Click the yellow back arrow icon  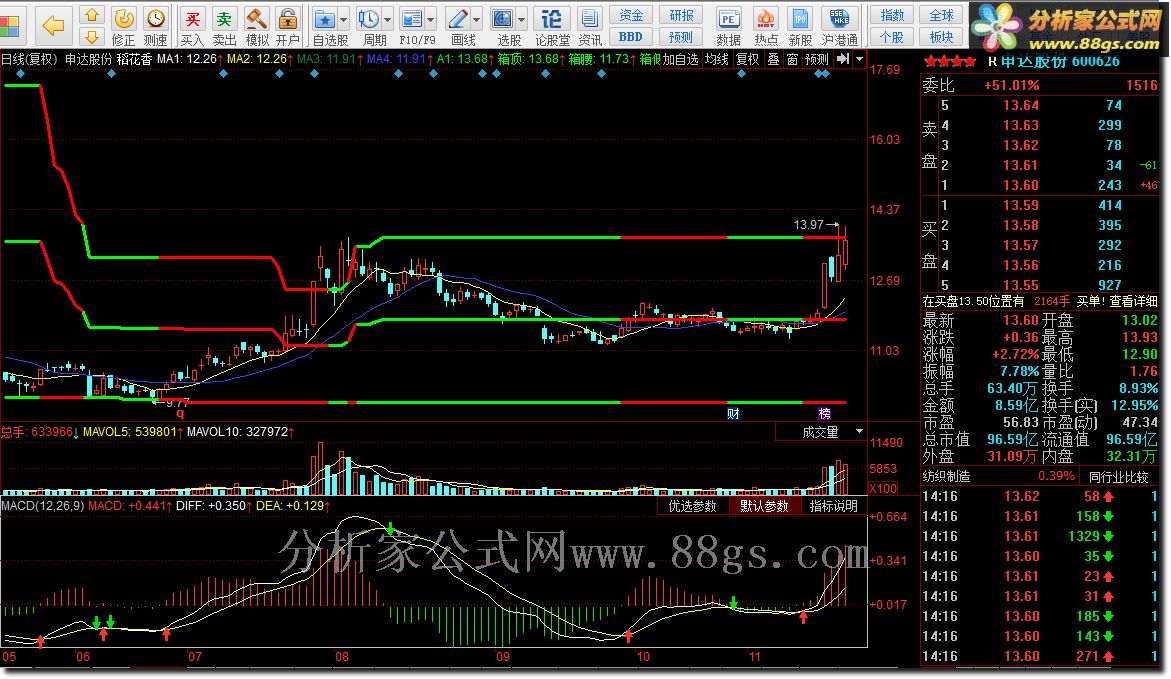pyautogui.click(x=53, y=26)
